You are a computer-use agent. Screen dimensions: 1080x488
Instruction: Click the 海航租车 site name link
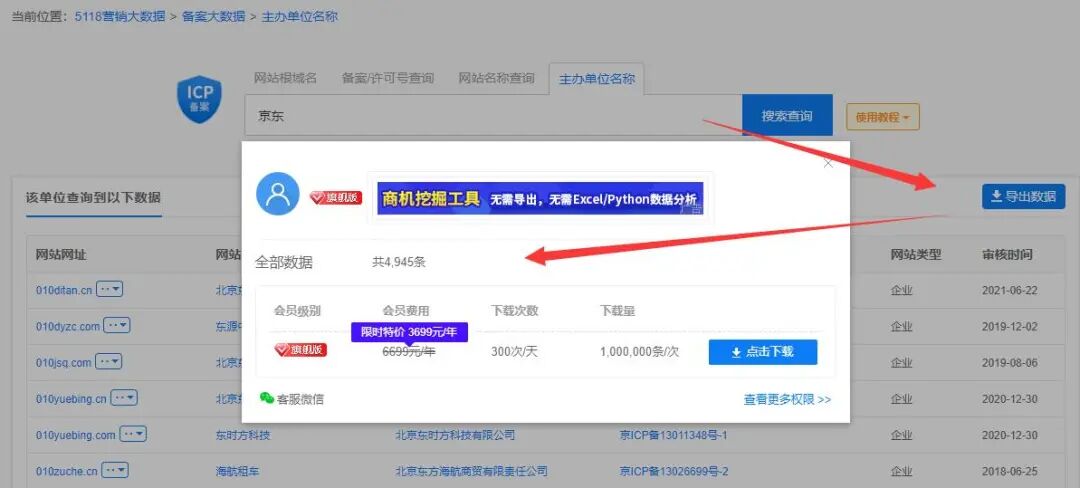pos(238,471)
